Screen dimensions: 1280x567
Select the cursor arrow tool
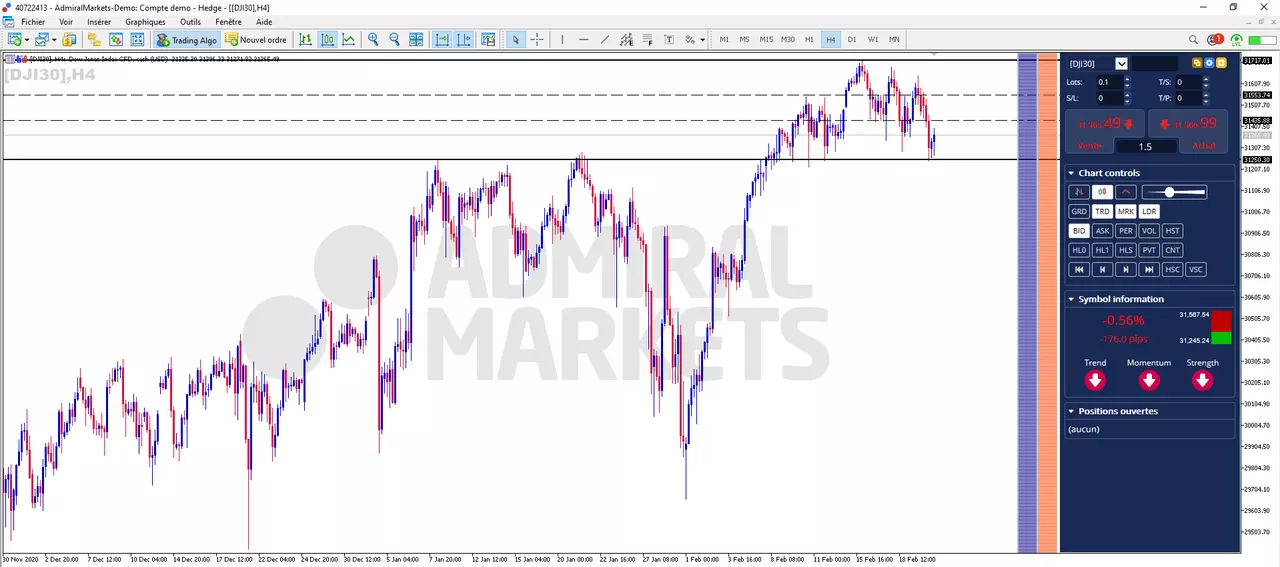516,40
